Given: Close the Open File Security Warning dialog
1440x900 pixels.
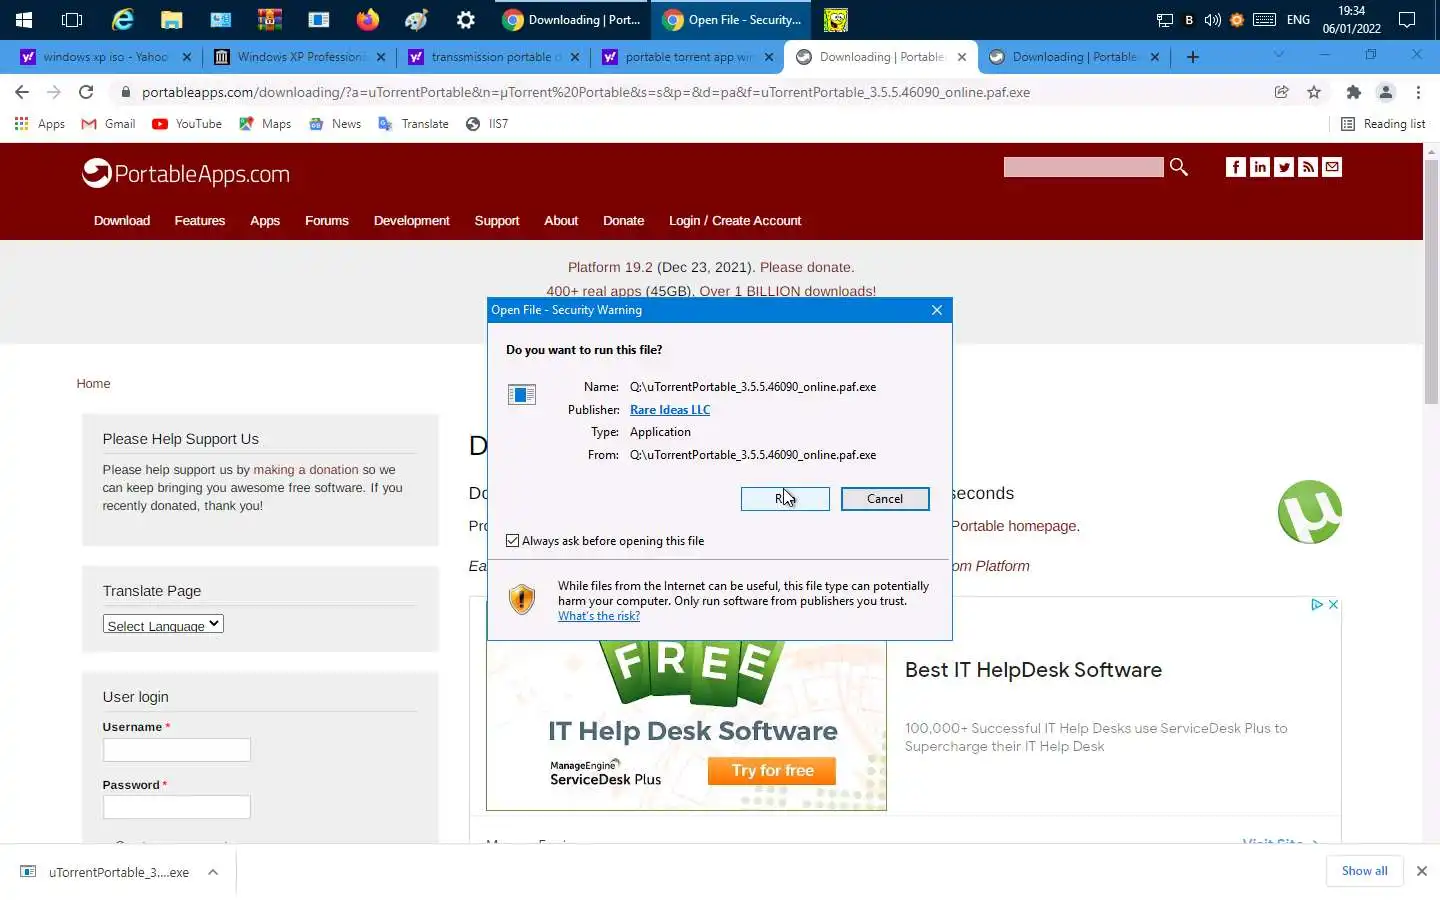Looking at the screenshot, I should coord(937,310).
